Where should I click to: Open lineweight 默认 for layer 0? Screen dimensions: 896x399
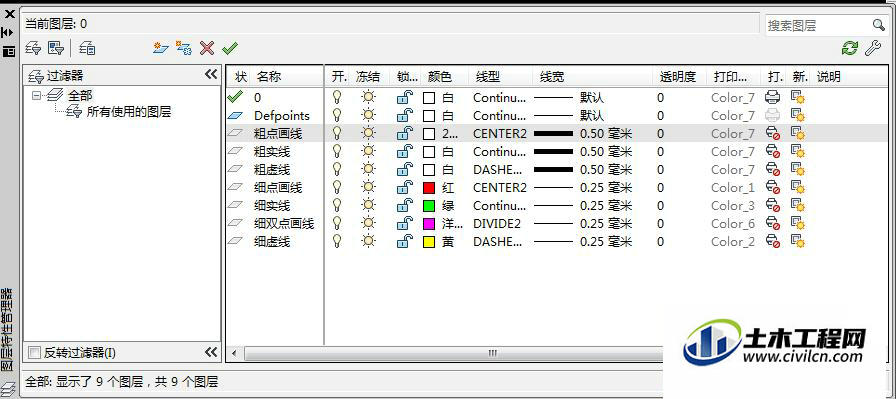coord(569,98)
